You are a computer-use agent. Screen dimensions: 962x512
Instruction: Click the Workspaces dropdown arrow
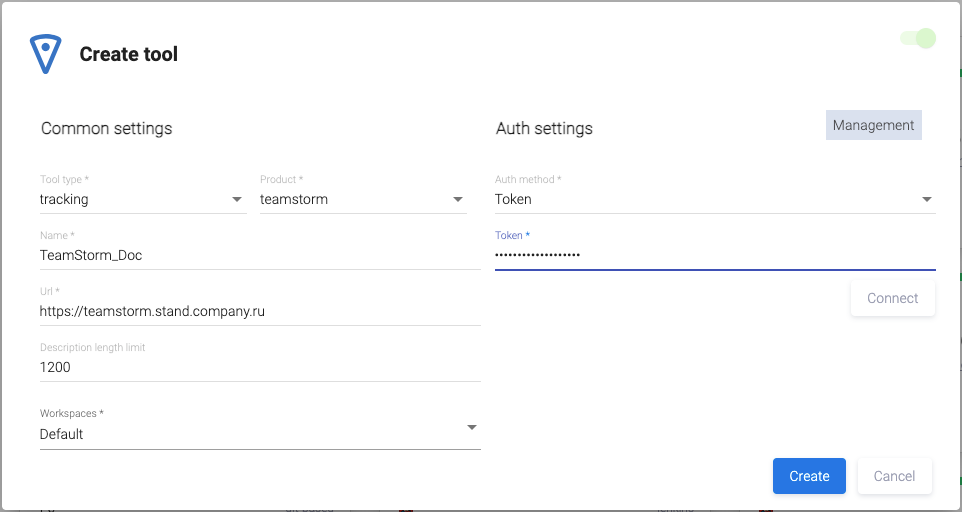coord(471,428)
